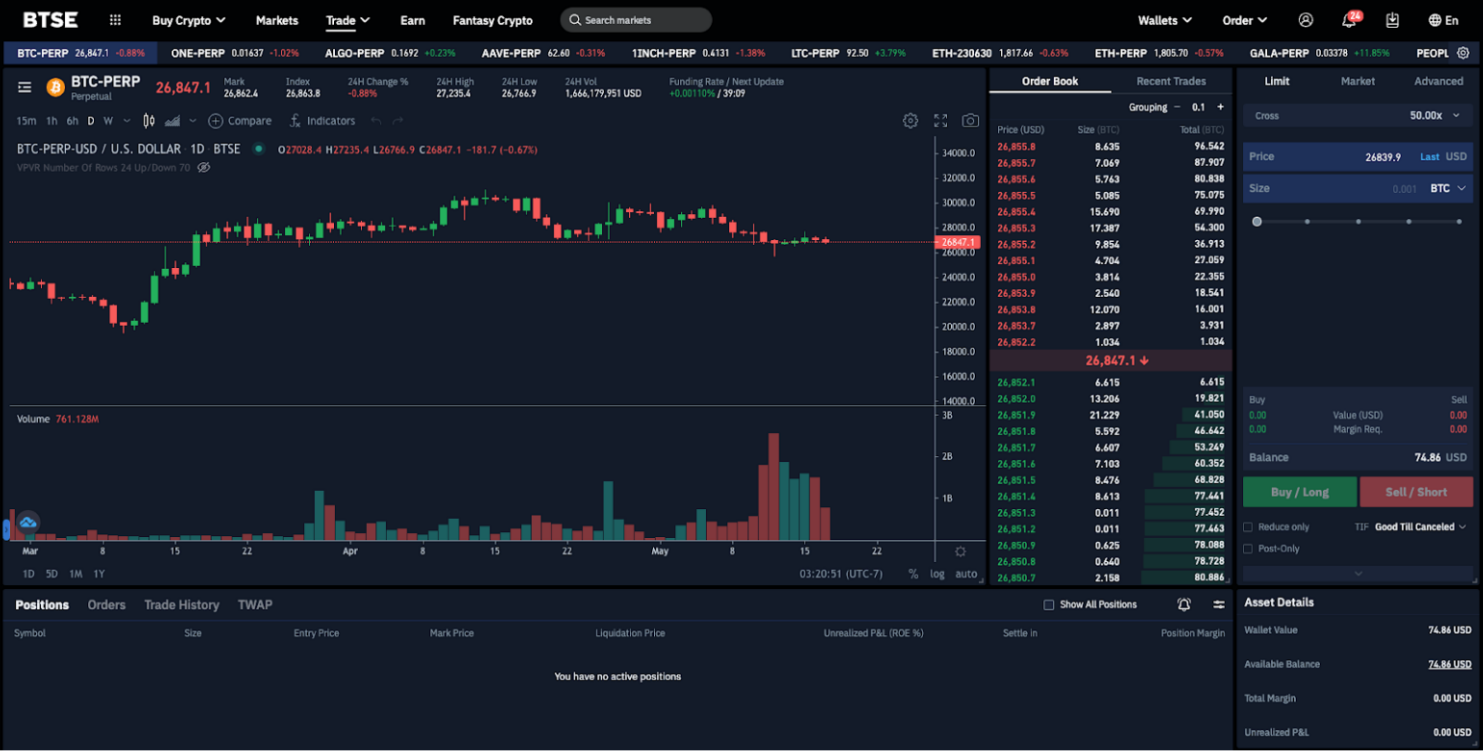Open Fantasy Crypto link
The width and height of the screenshot is (1483, 751).
coord(493,20)
